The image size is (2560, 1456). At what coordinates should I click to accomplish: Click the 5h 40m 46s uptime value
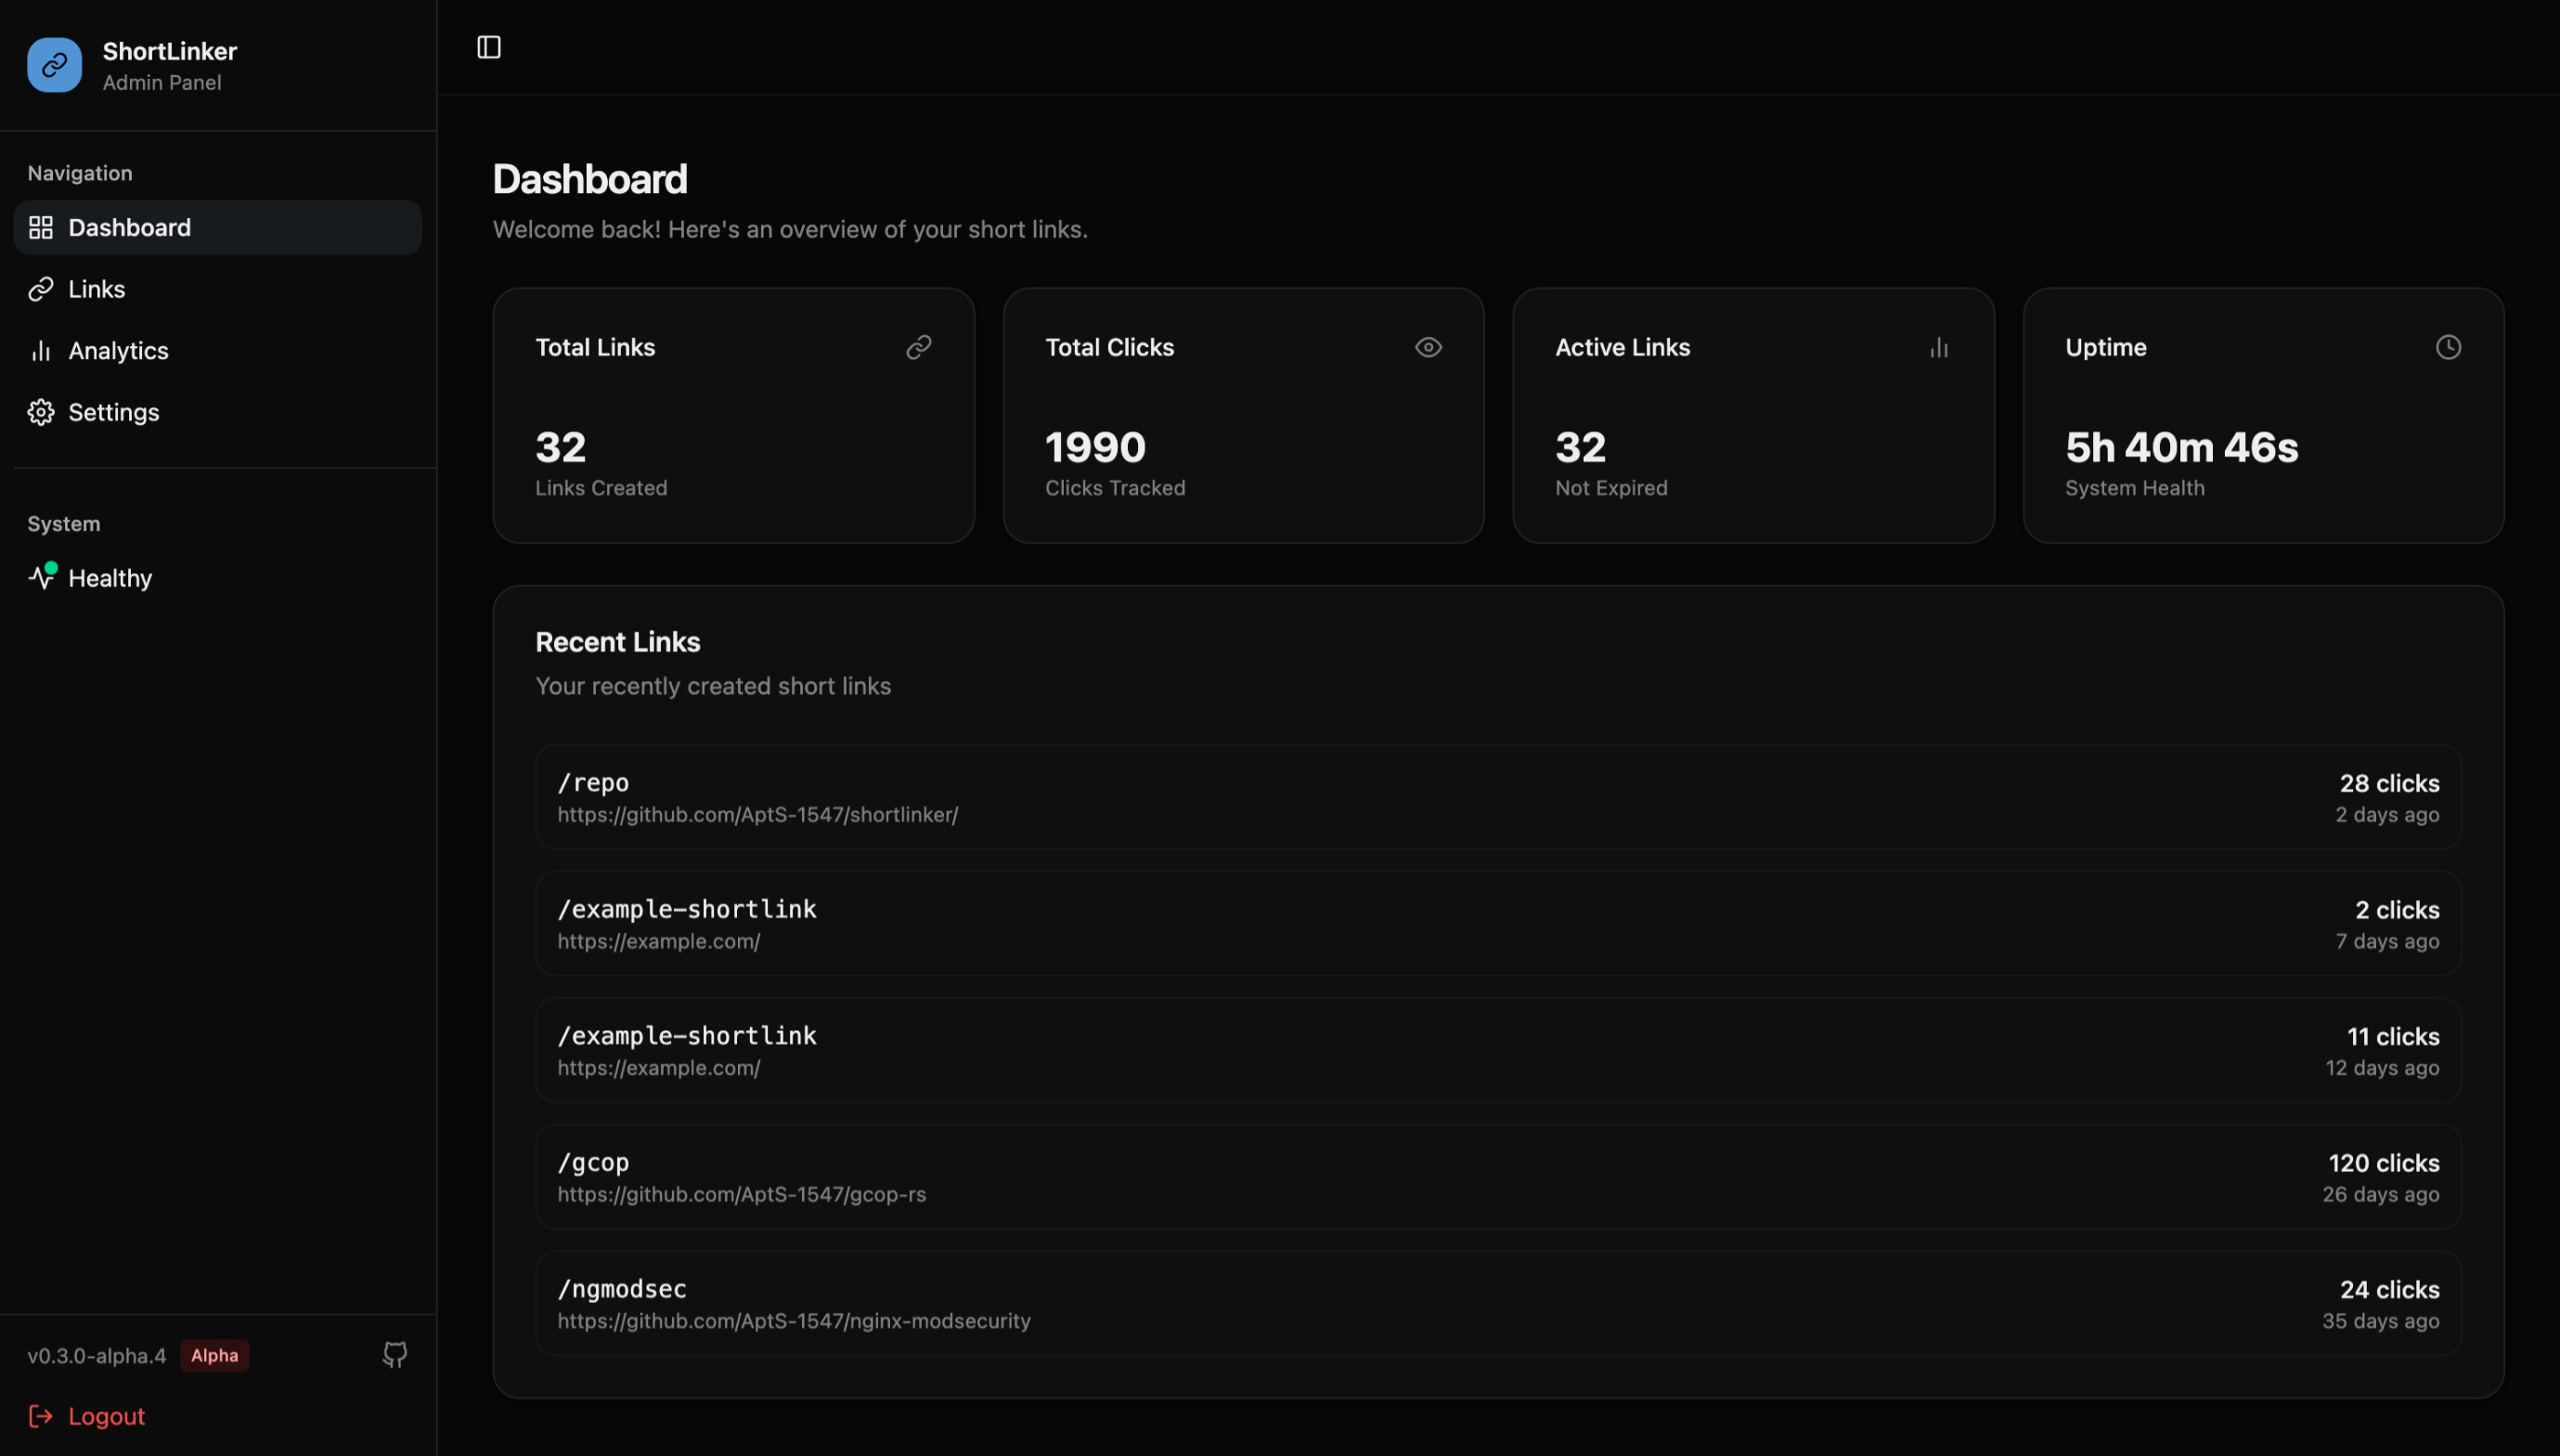click(x=2182, y=447)
